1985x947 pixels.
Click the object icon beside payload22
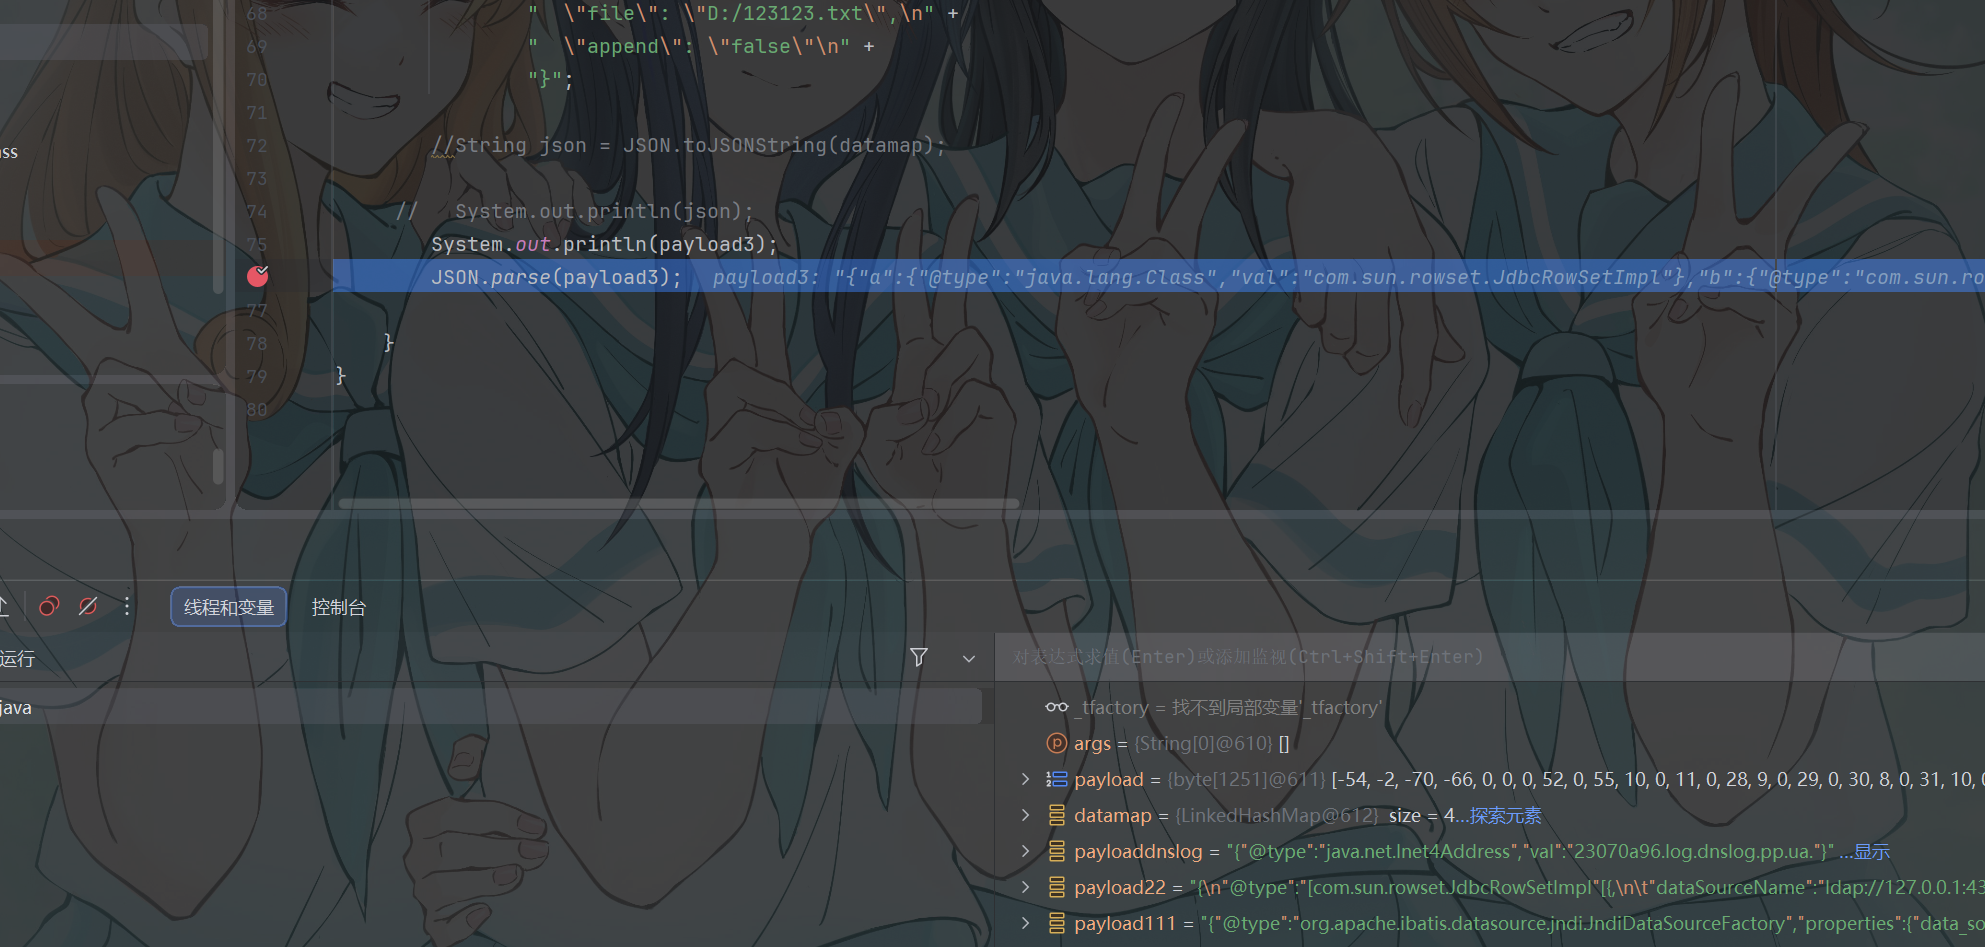[x=1057, y=887]
